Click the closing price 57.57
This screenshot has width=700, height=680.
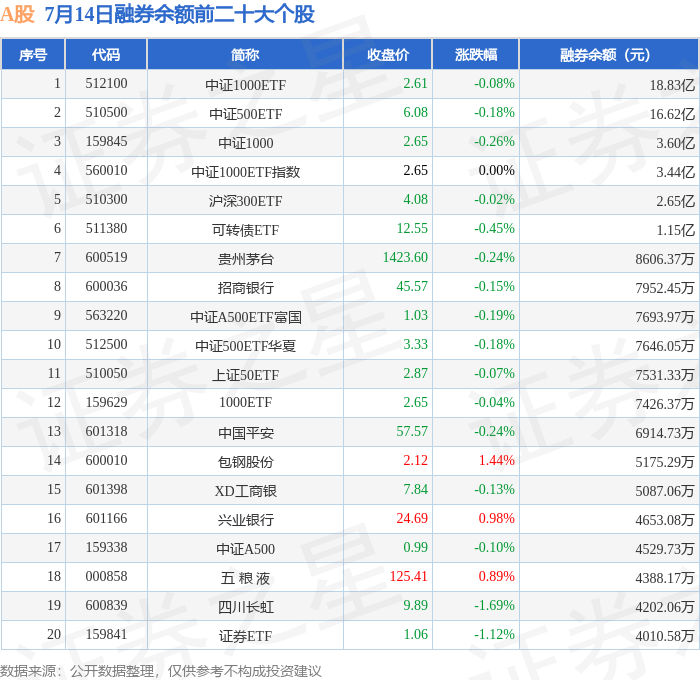click(x=412, y=432)
